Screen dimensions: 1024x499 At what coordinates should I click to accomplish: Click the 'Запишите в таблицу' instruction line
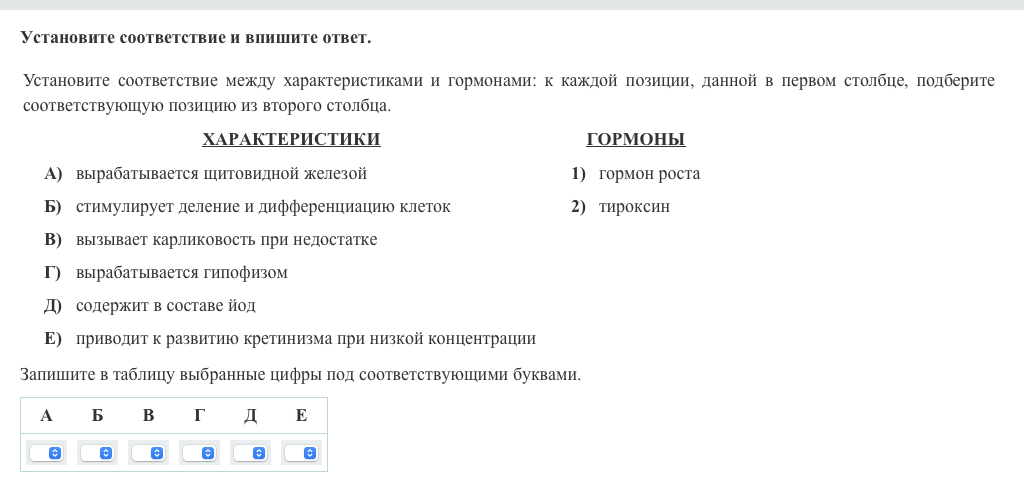[x=300, y=375]
